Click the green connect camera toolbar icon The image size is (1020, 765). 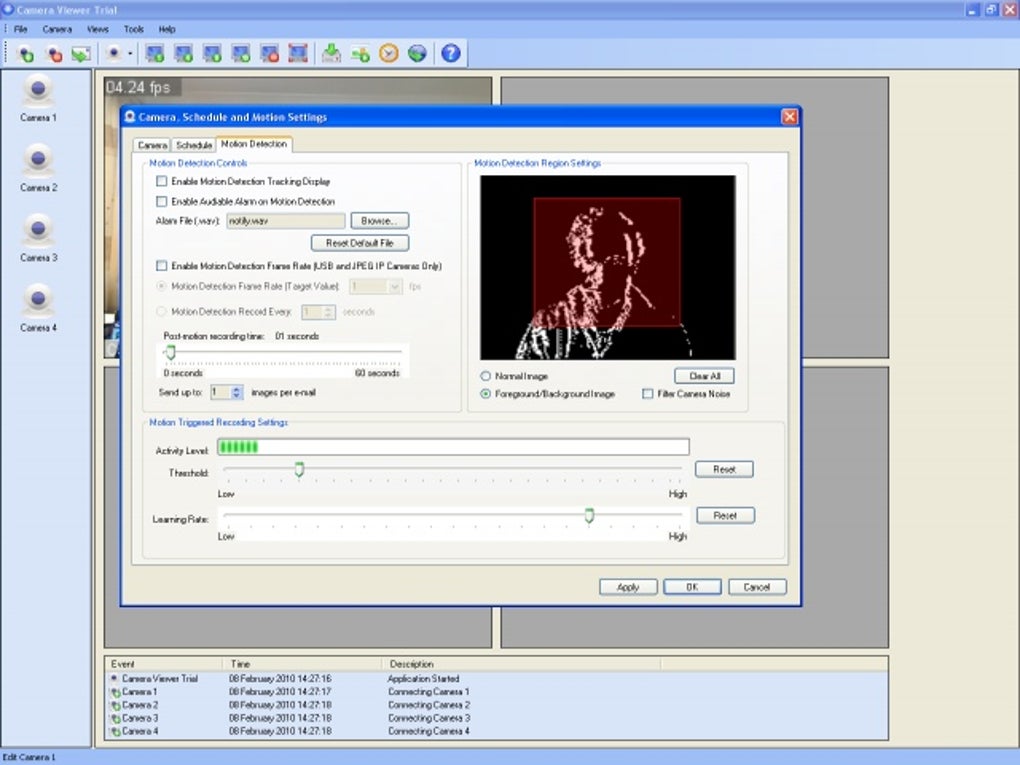(x=26, y=53)
